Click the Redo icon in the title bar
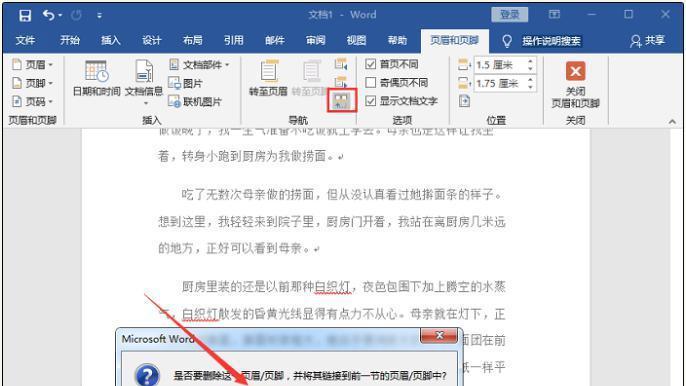 [x=76, y=15]
